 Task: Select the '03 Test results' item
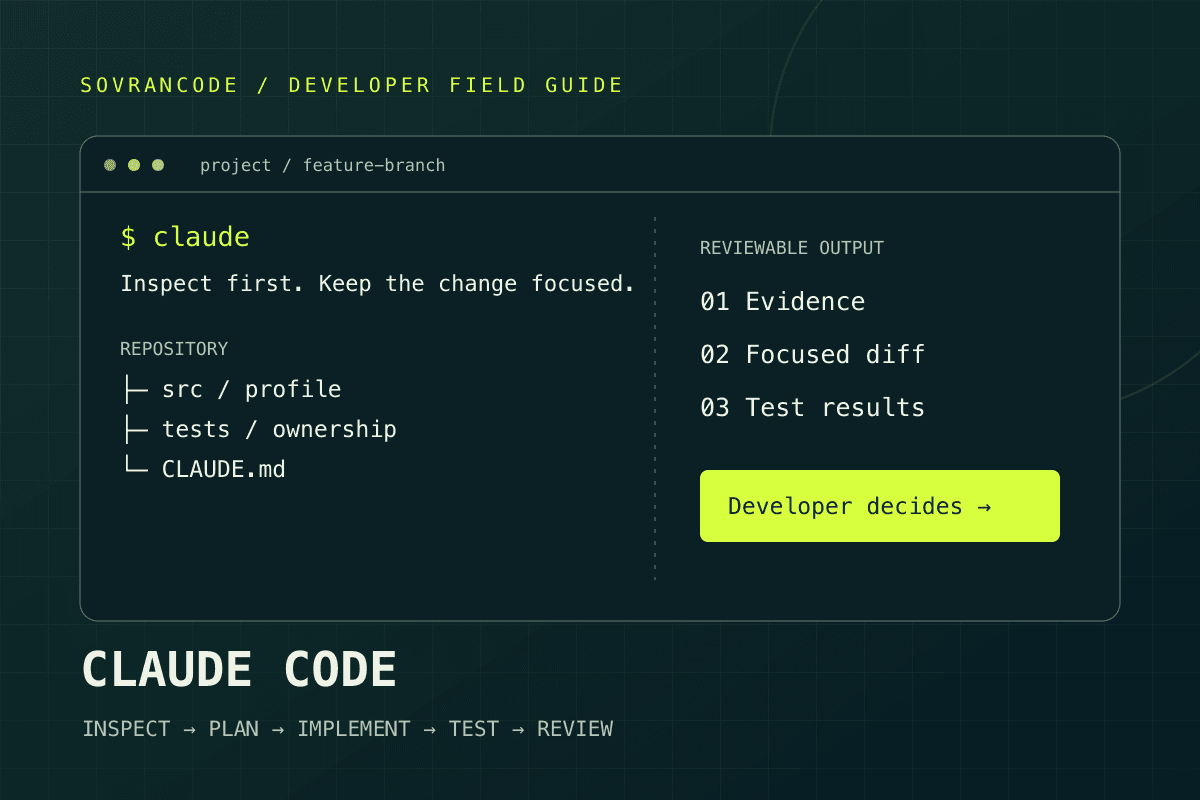pos(812,407)
